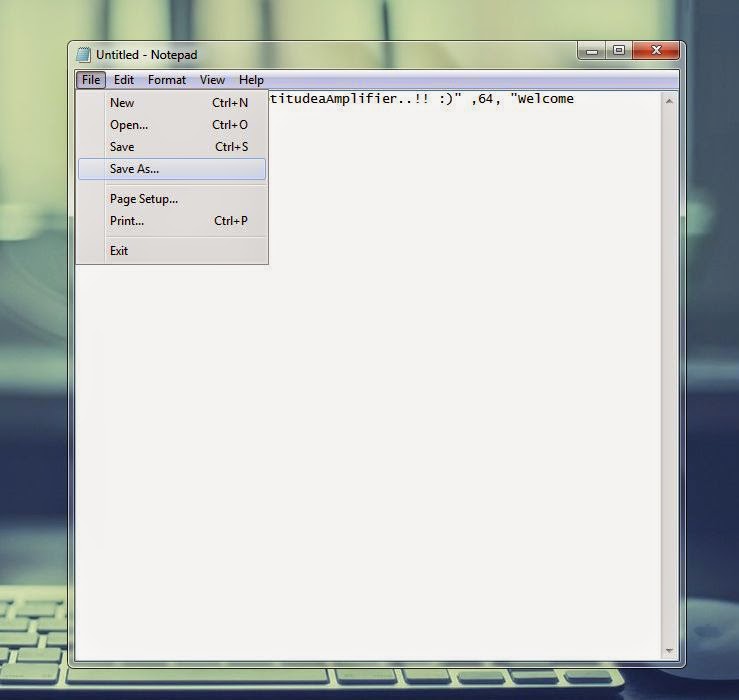This screenshot has width=739, height=700.
Task: Click the Untitled - Notepad title text
Action: click(x=147, y=55)
